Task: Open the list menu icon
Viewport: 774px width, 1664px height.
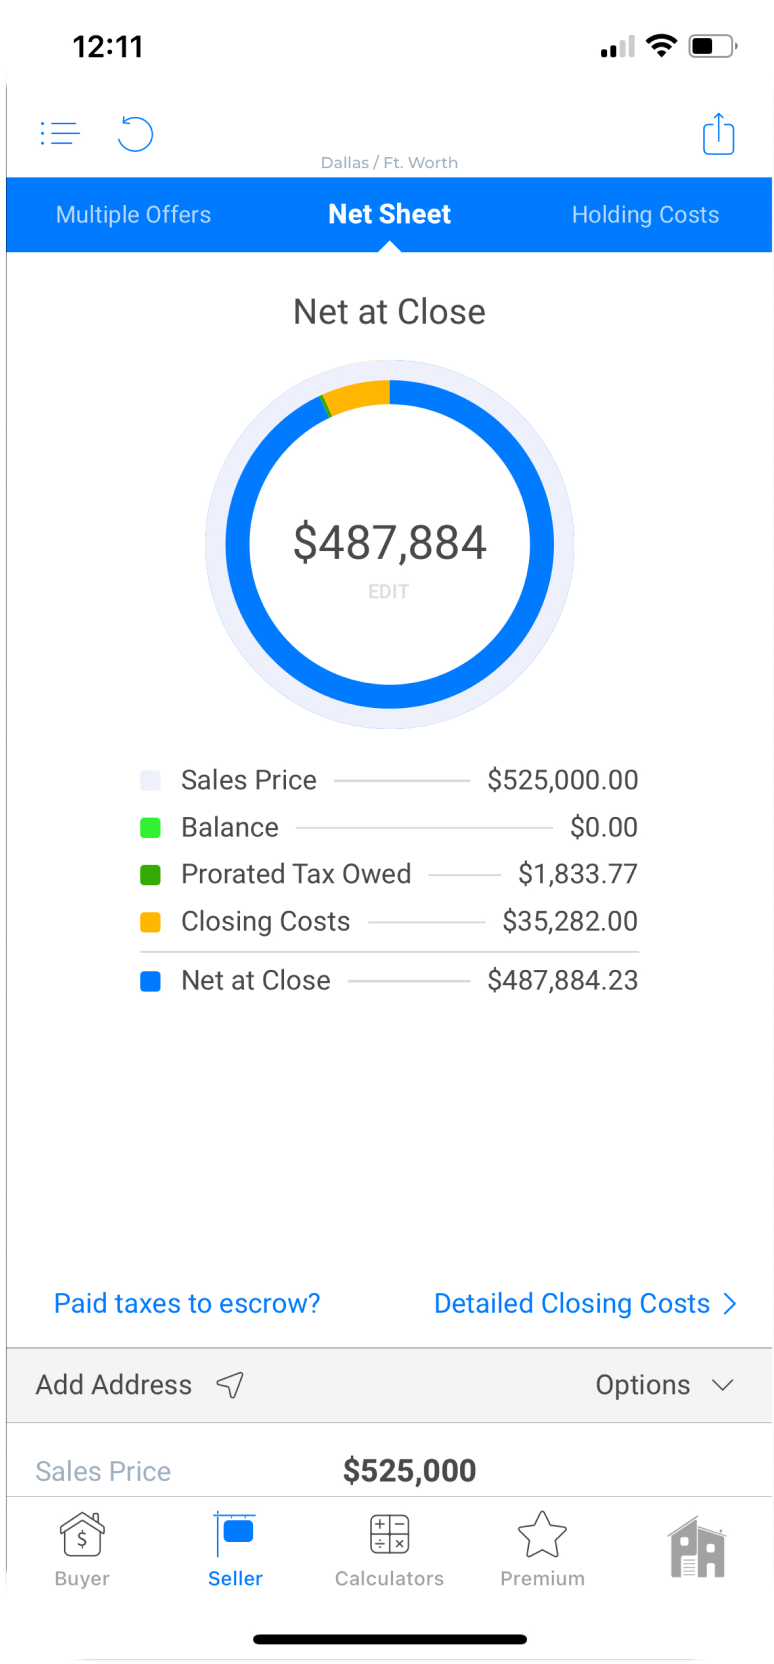Action: 60,133
